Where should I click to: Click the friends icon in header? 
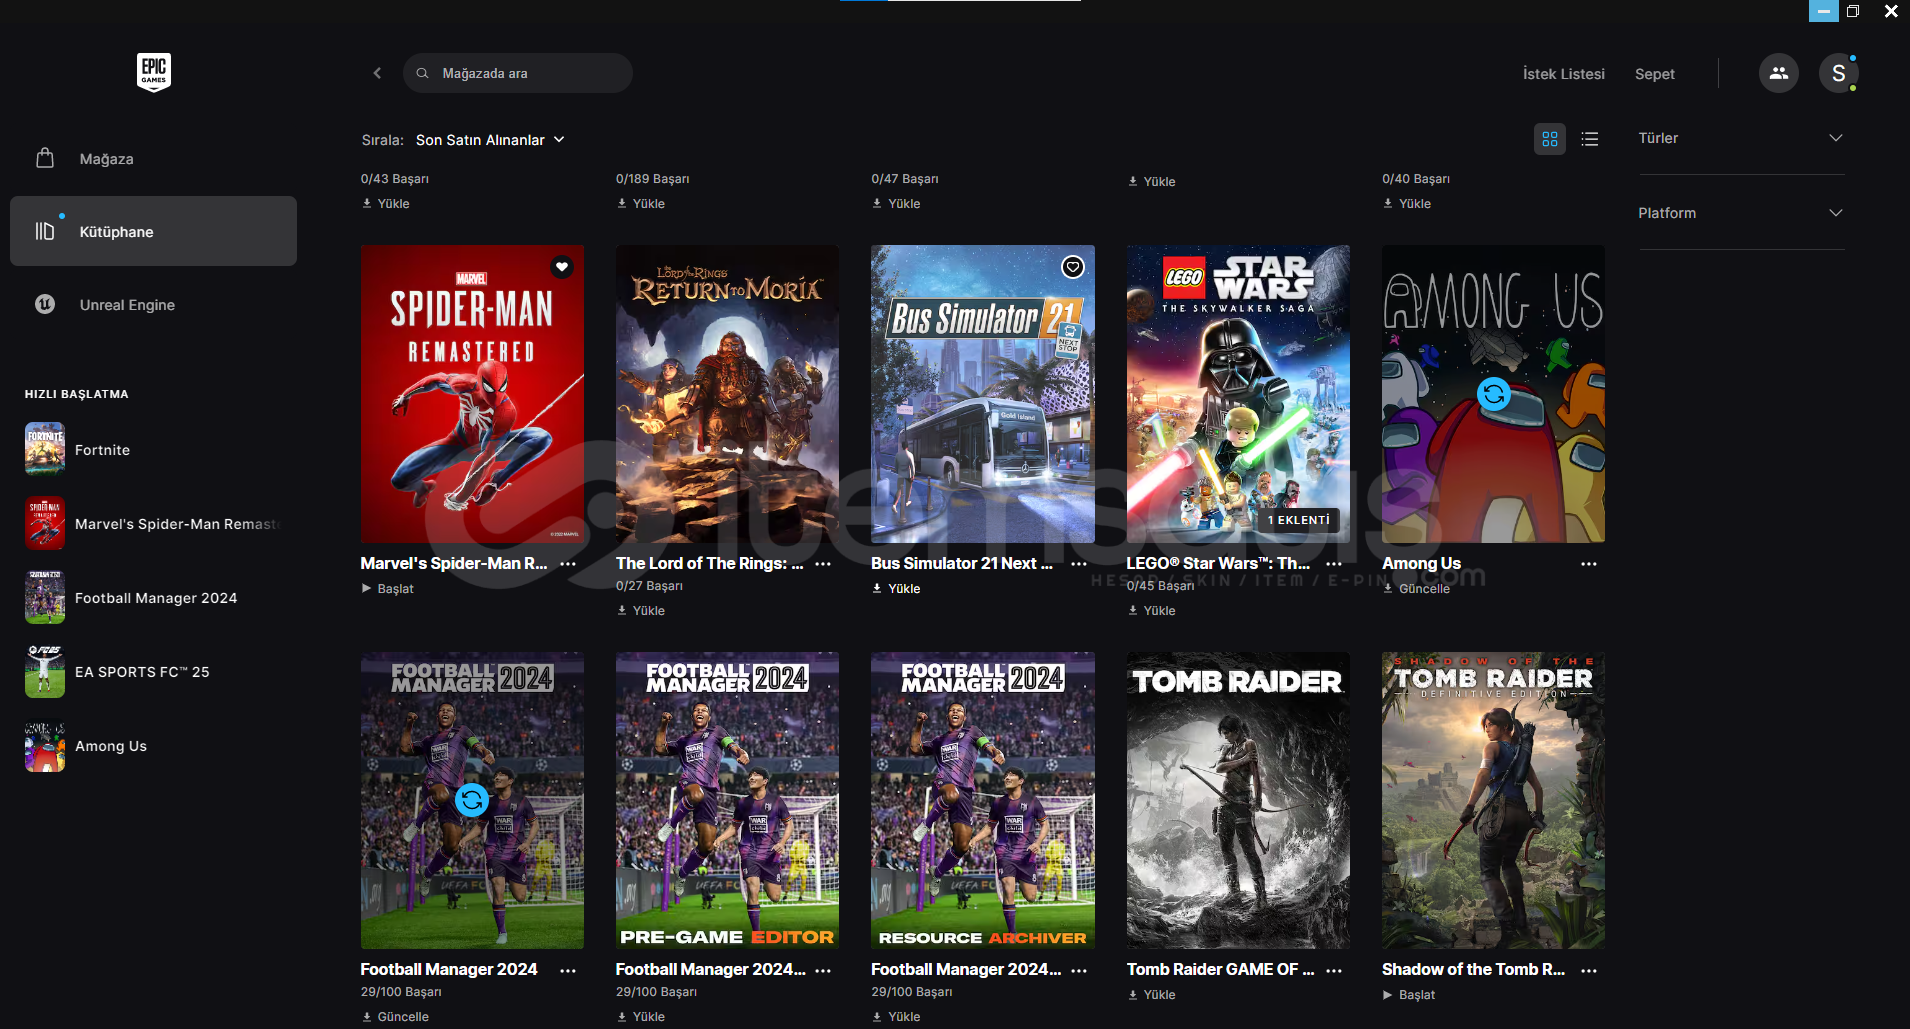point(1778,73)
